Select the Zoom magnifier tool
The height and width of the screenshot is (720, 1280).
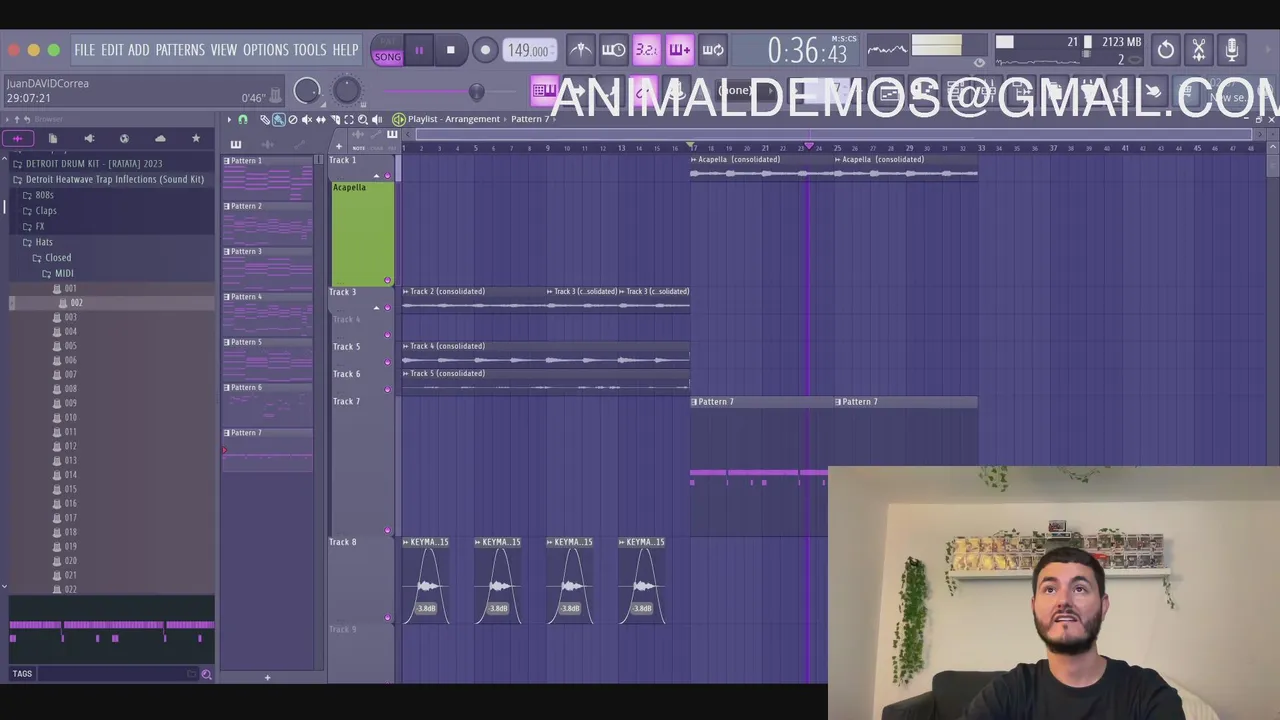click(x=363, y=119)
